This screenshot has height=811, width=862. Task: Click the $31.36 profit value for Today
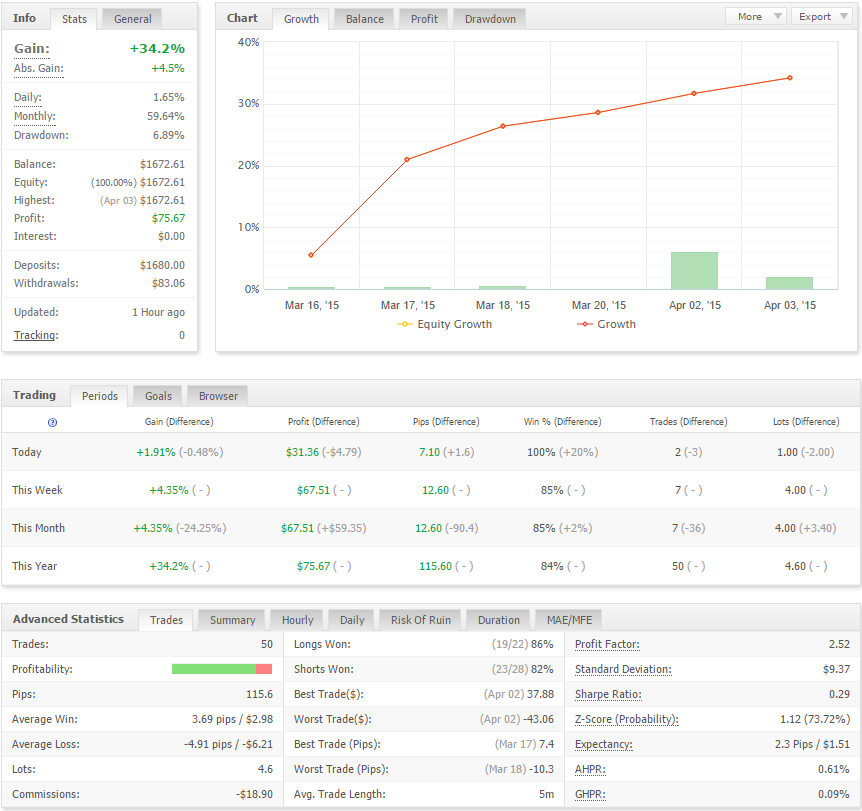click(x=302, y=452)
